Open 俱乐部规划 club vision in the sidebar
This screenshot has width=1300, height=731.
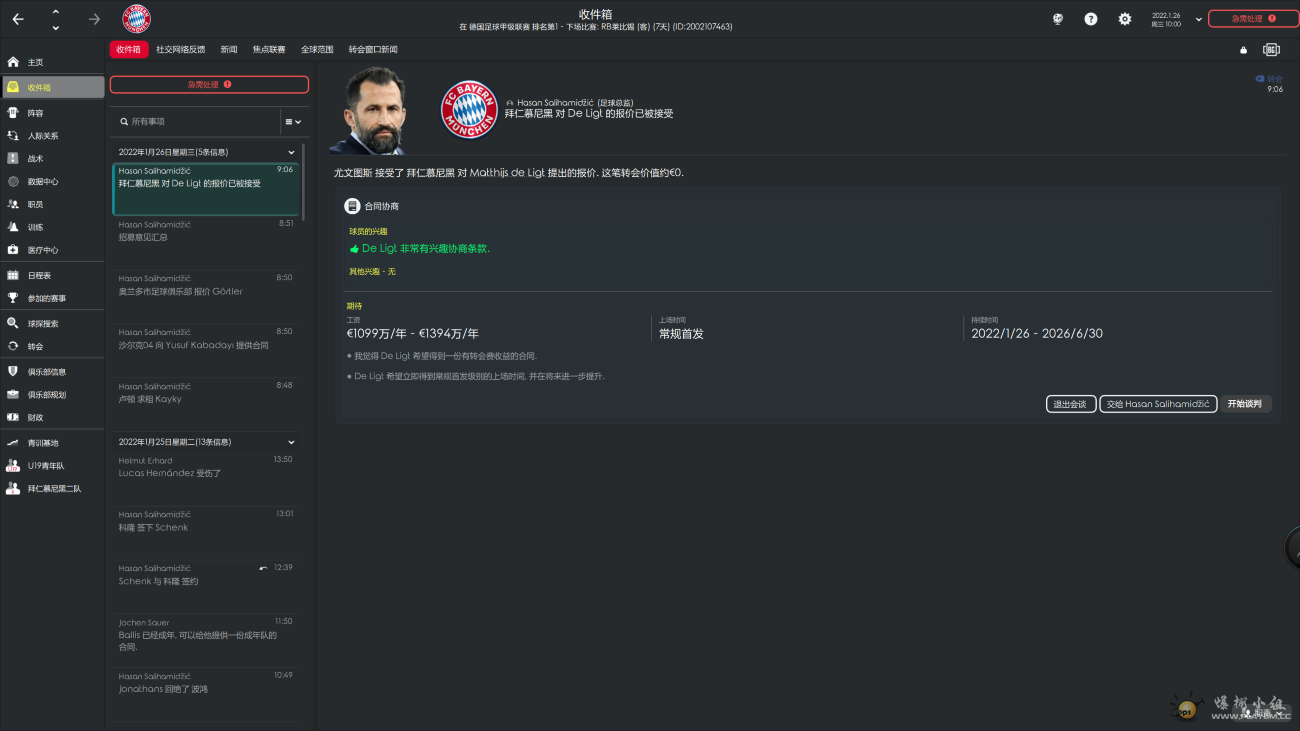point(52,394)
